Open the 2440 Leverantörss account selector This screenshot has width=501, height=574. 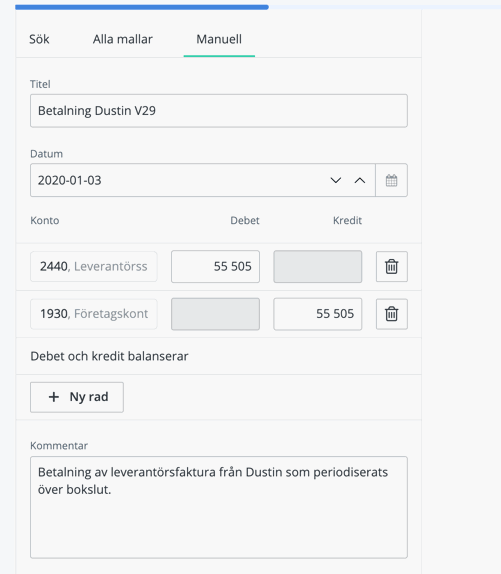[x=94, y=266]
